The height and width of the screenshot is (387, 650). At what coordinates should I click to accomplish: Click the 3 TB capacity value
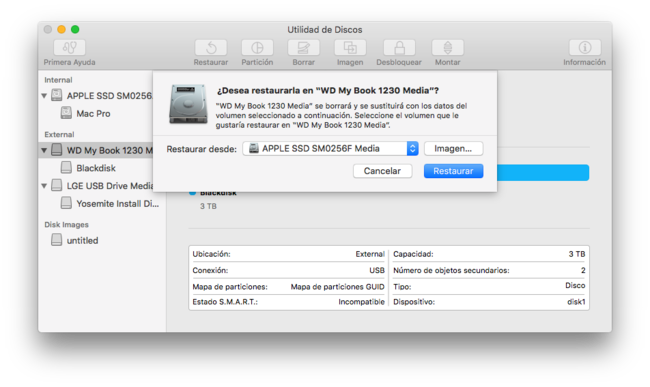(577, 254)
